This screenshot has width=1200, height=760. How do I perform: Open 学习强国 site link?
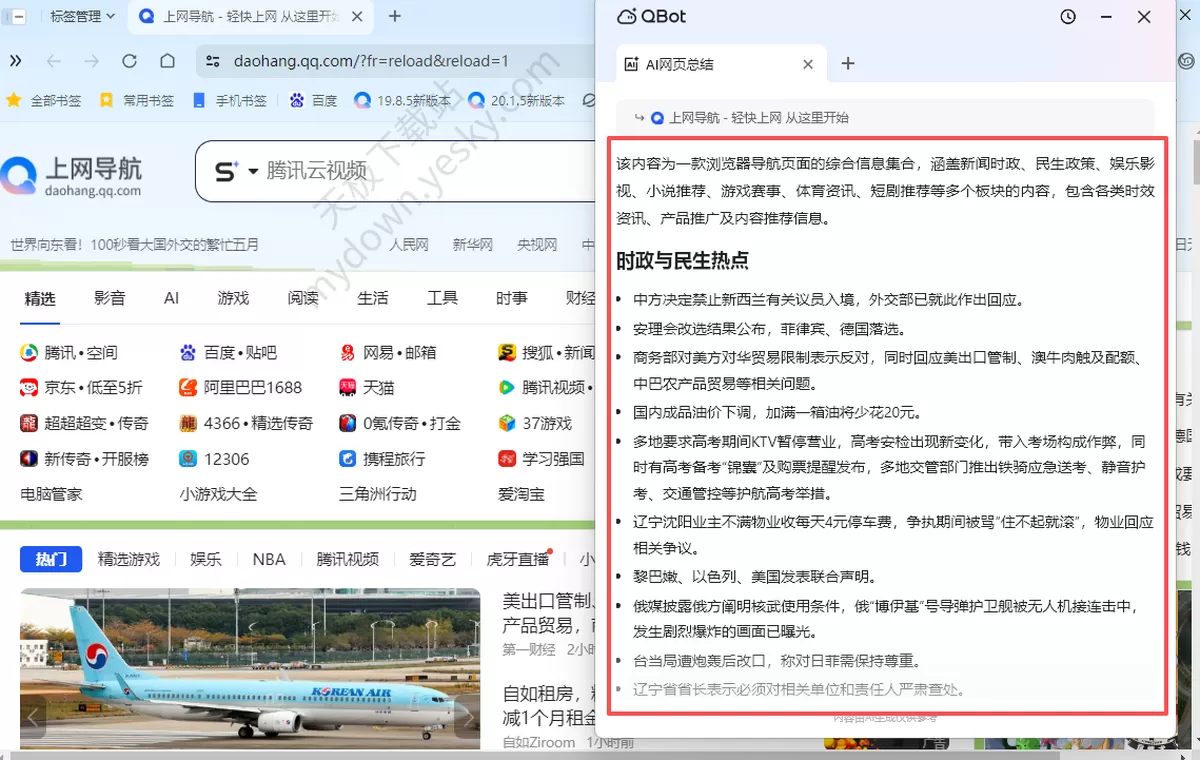point(541,459)
